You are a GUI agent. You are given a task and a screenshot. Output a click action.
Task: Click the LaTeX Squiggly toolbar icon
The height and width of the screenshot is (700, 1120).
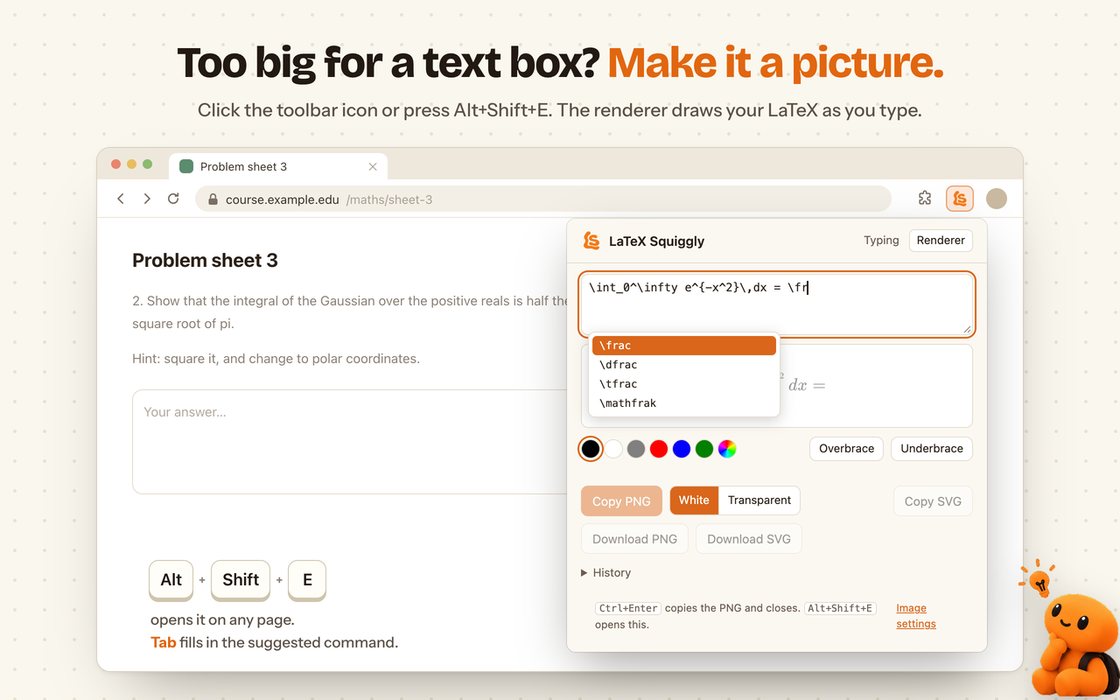click(959, 199)
